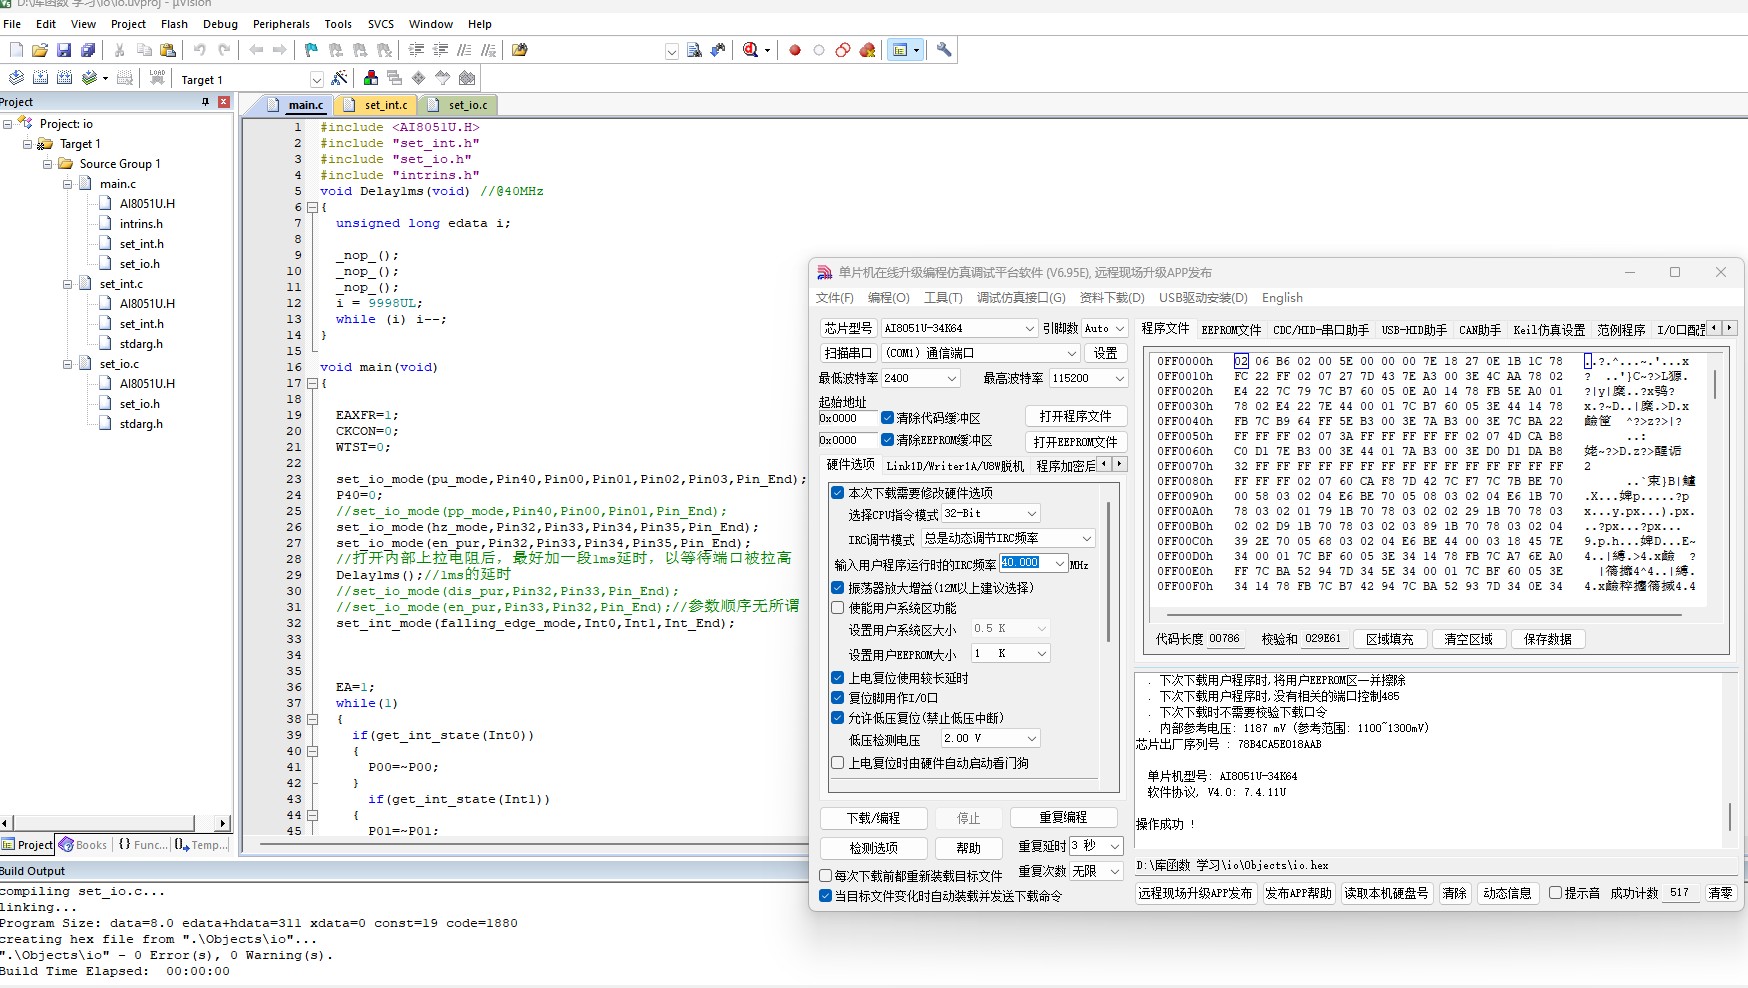
Task: Switch to the EEPROM文件 tab
Action: pyautogui.click(x=1231, y=330)
